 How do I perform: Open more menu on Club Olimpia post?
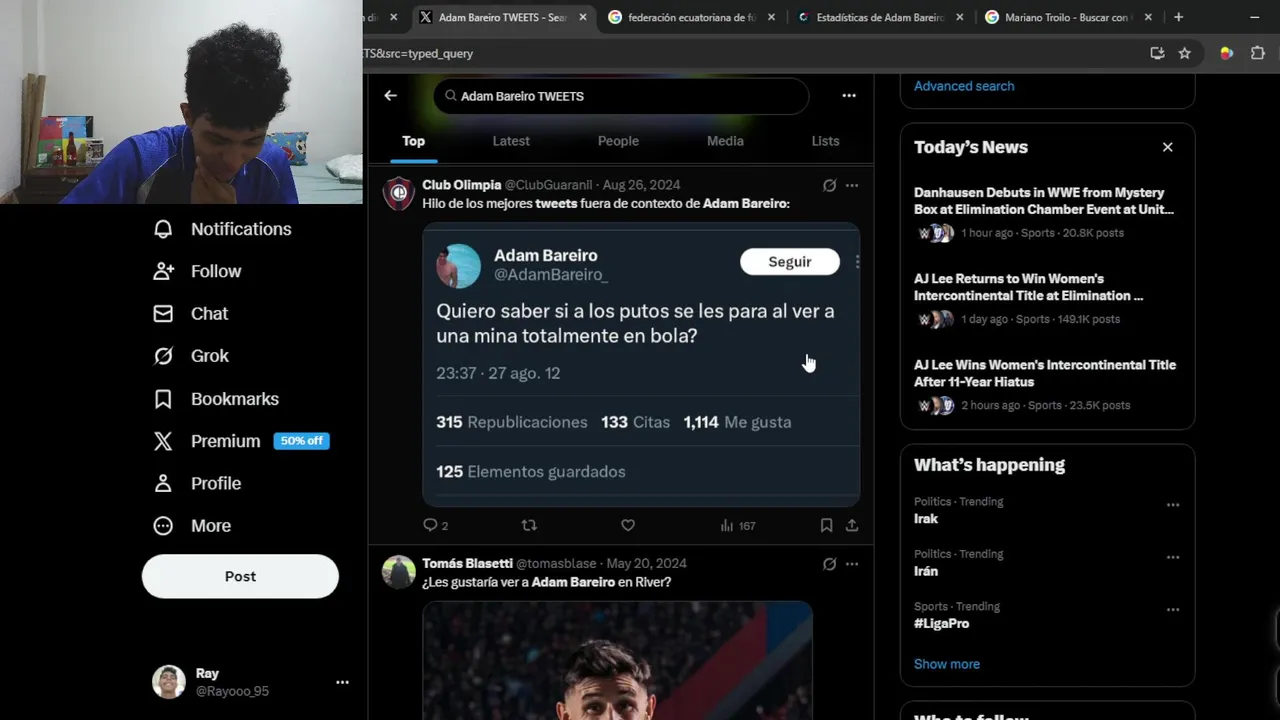tap(852, 185)
